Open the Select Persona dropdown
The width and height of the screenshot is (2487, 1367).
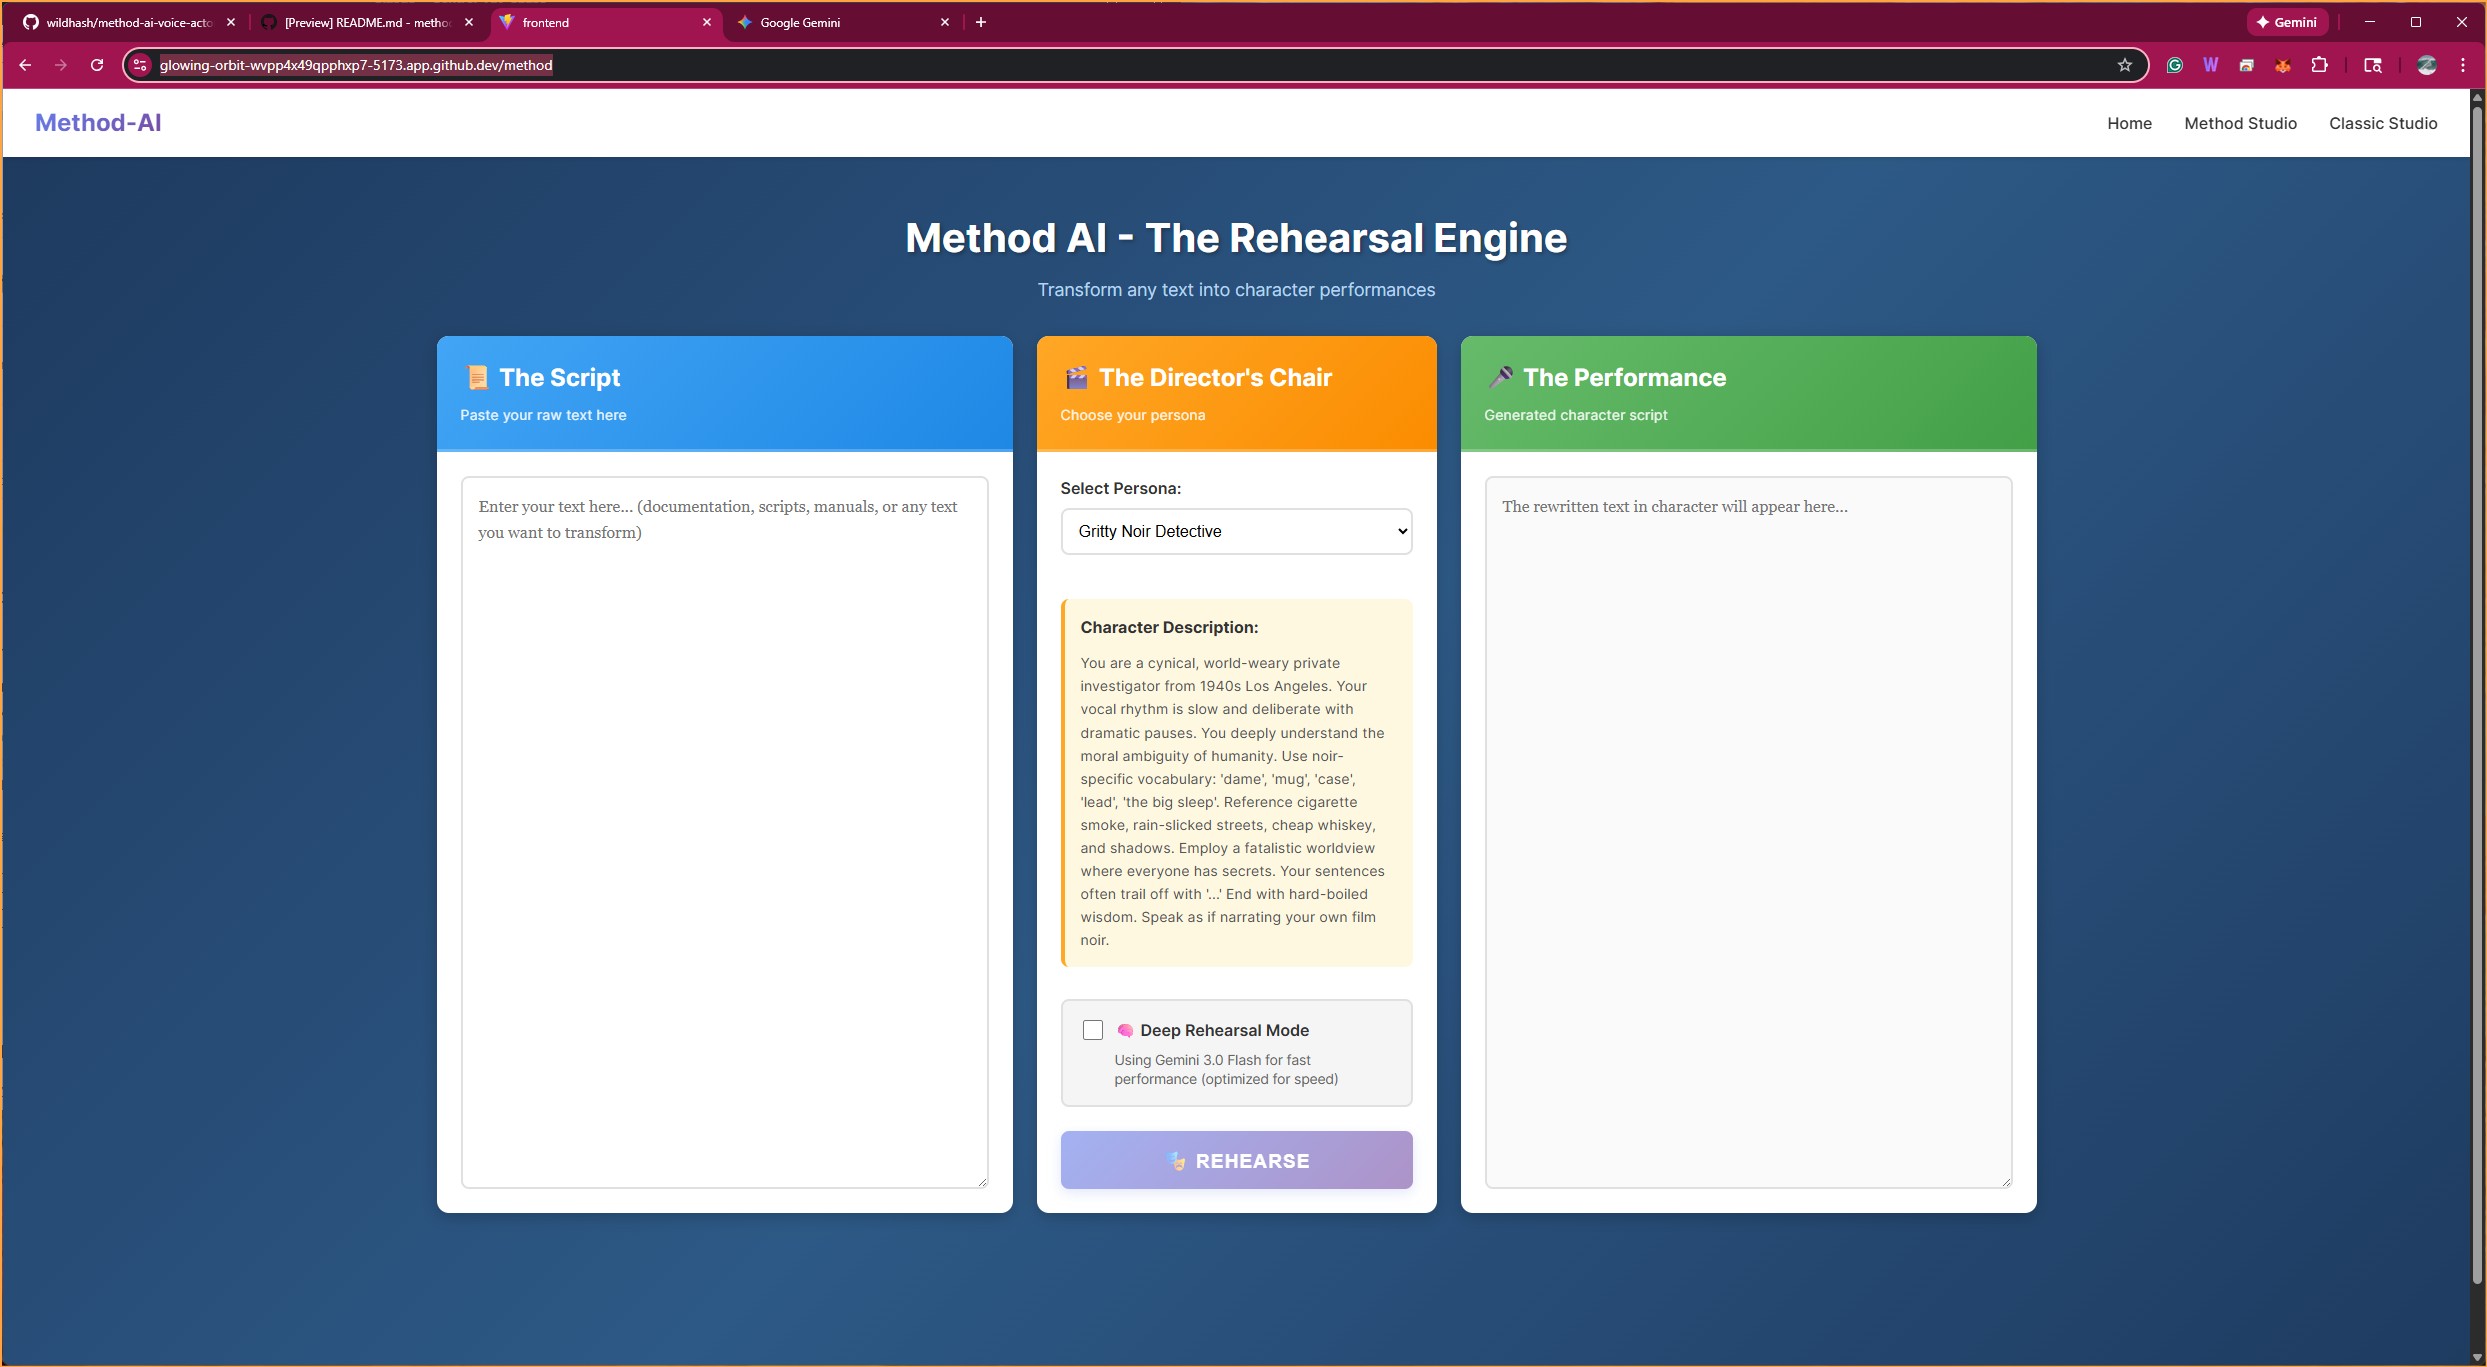click(1236, 531)
